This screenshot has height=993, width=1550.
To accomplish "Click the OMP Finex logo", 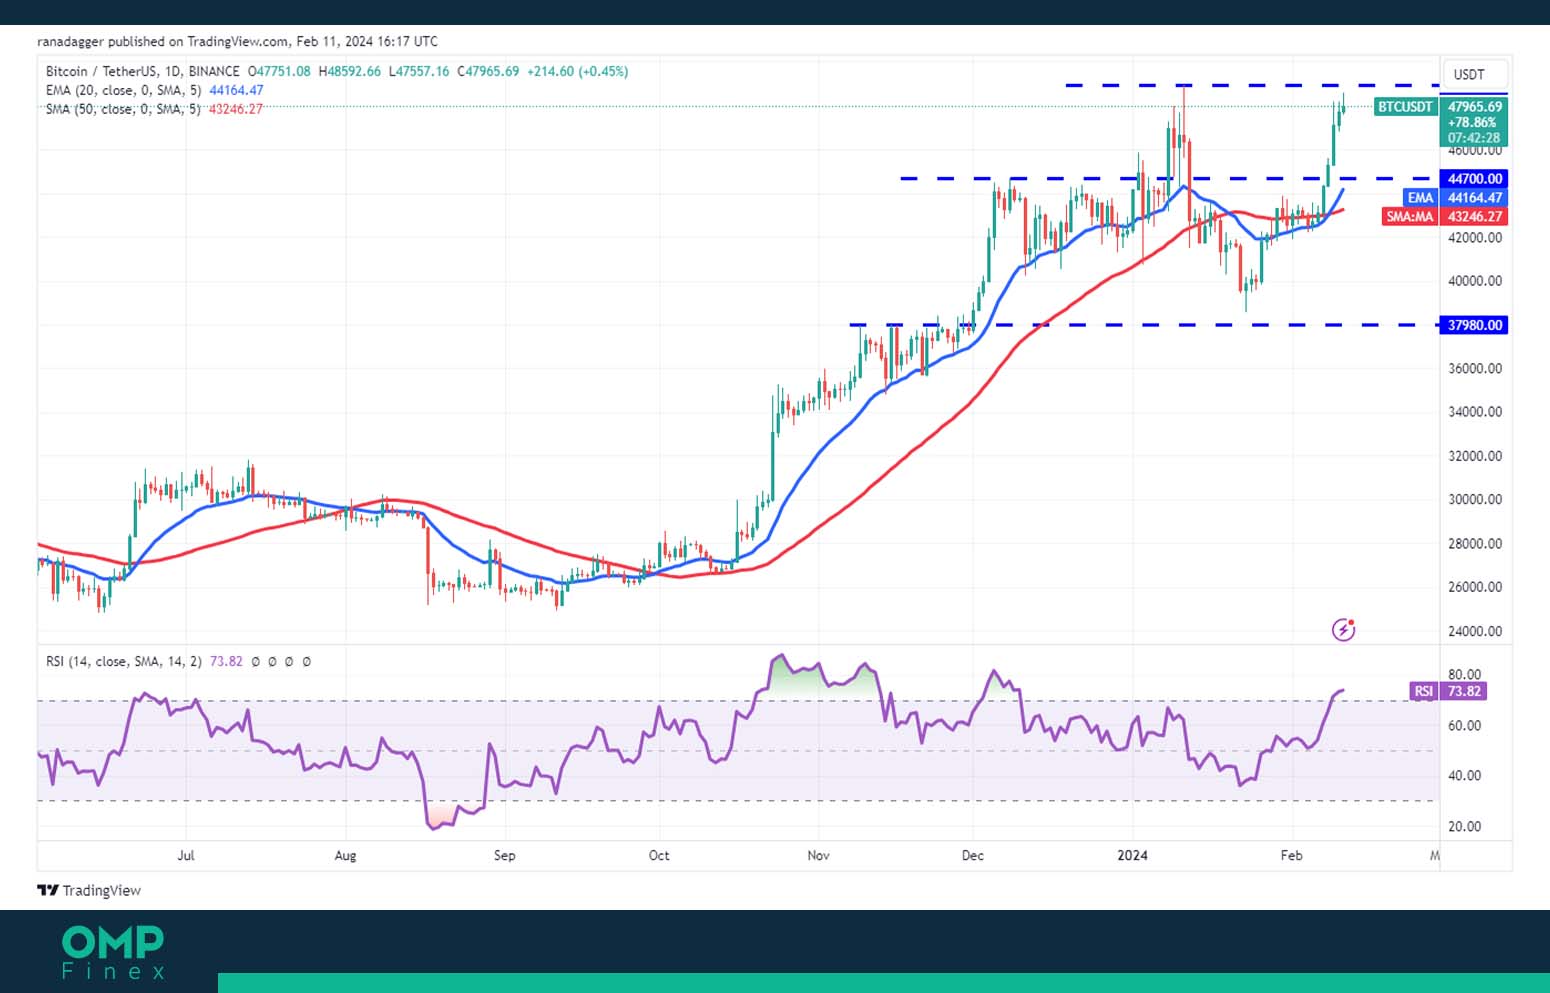I will click(x=113, y=952).
